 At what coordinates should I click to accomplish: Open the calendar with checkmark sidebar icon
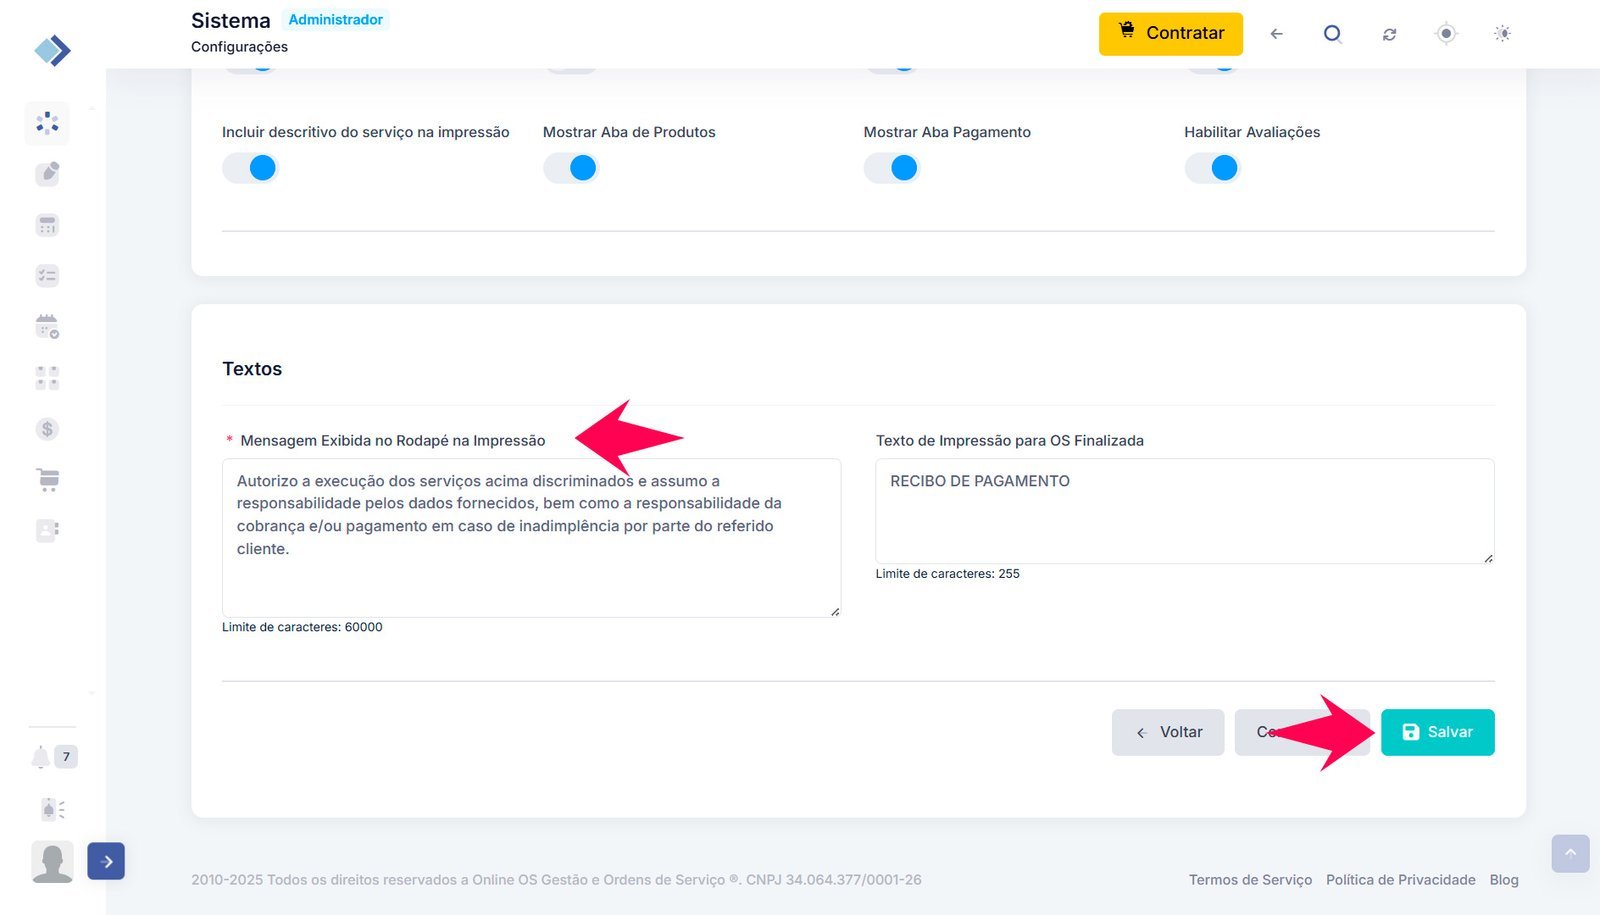pos(47,327)
